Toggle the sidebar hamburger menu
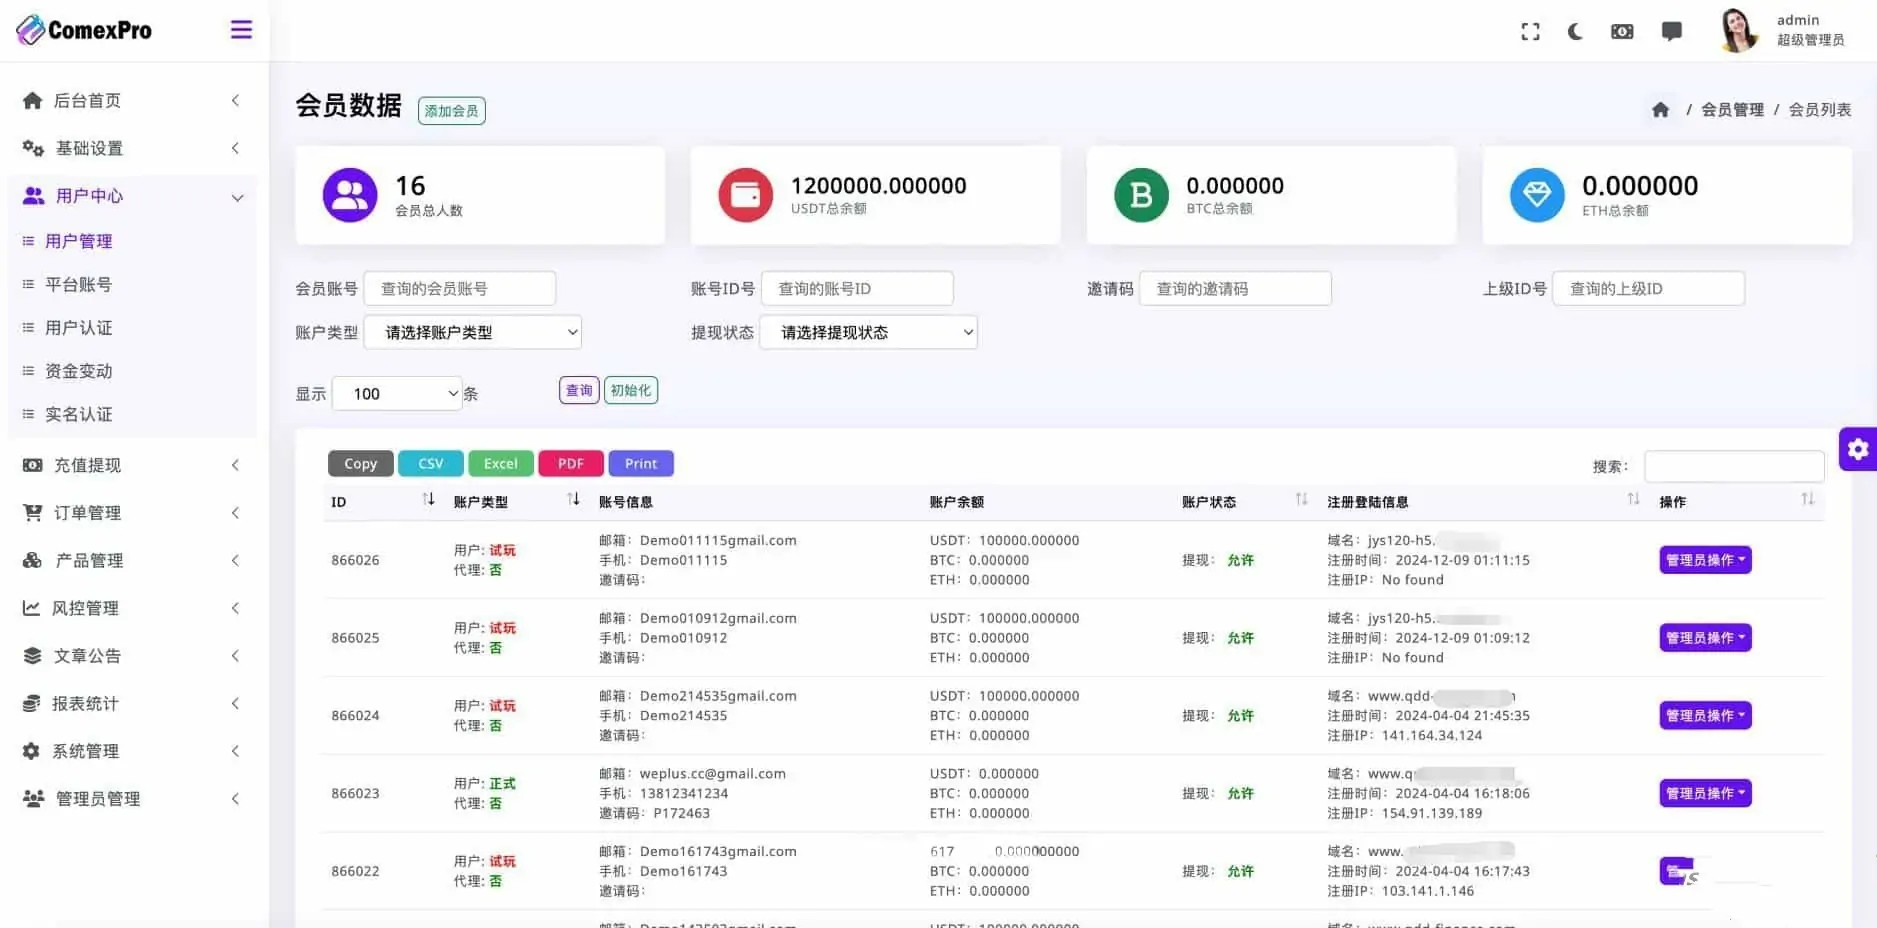The image size is (1877, 928). coord(241,30)
